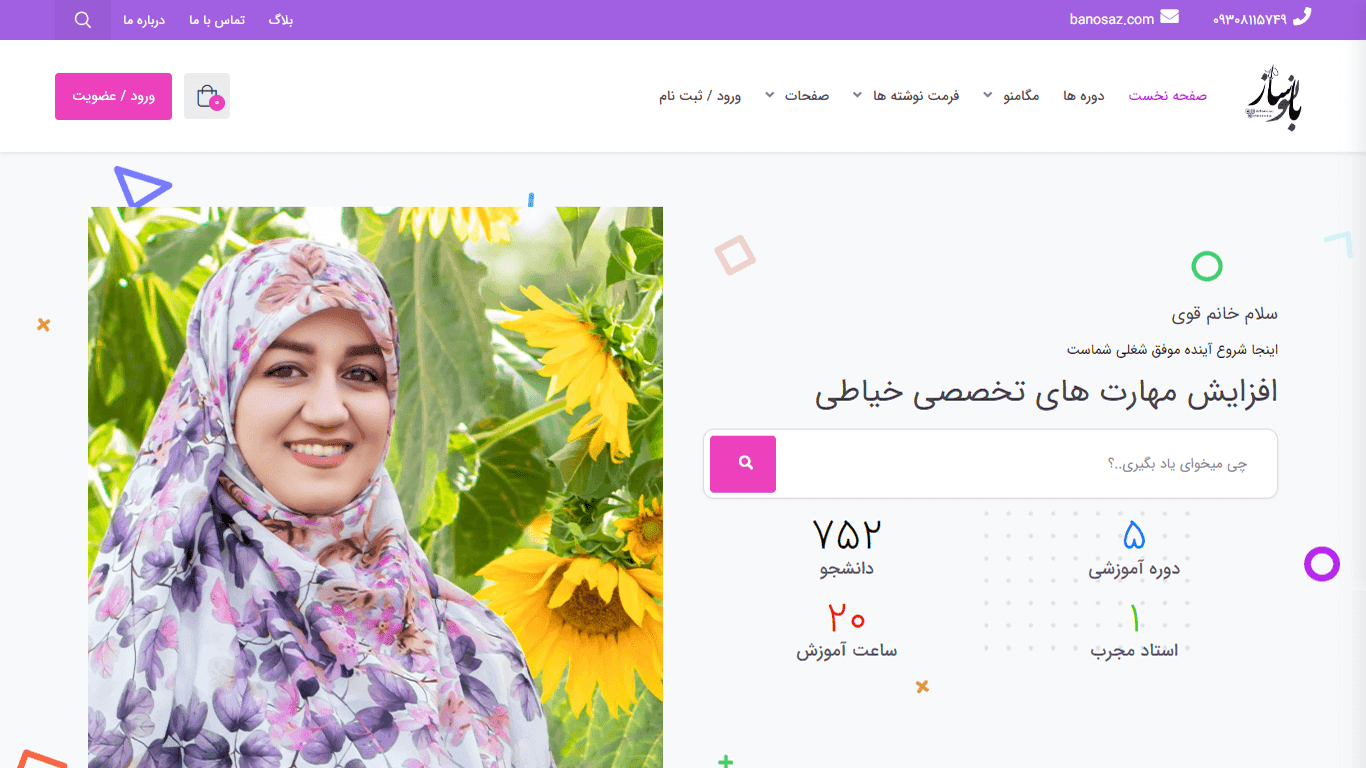Image resolution: width=1366 pixels, height=768 pixels.
Task: Click the envelope email icon
Action: point(1170,17)
